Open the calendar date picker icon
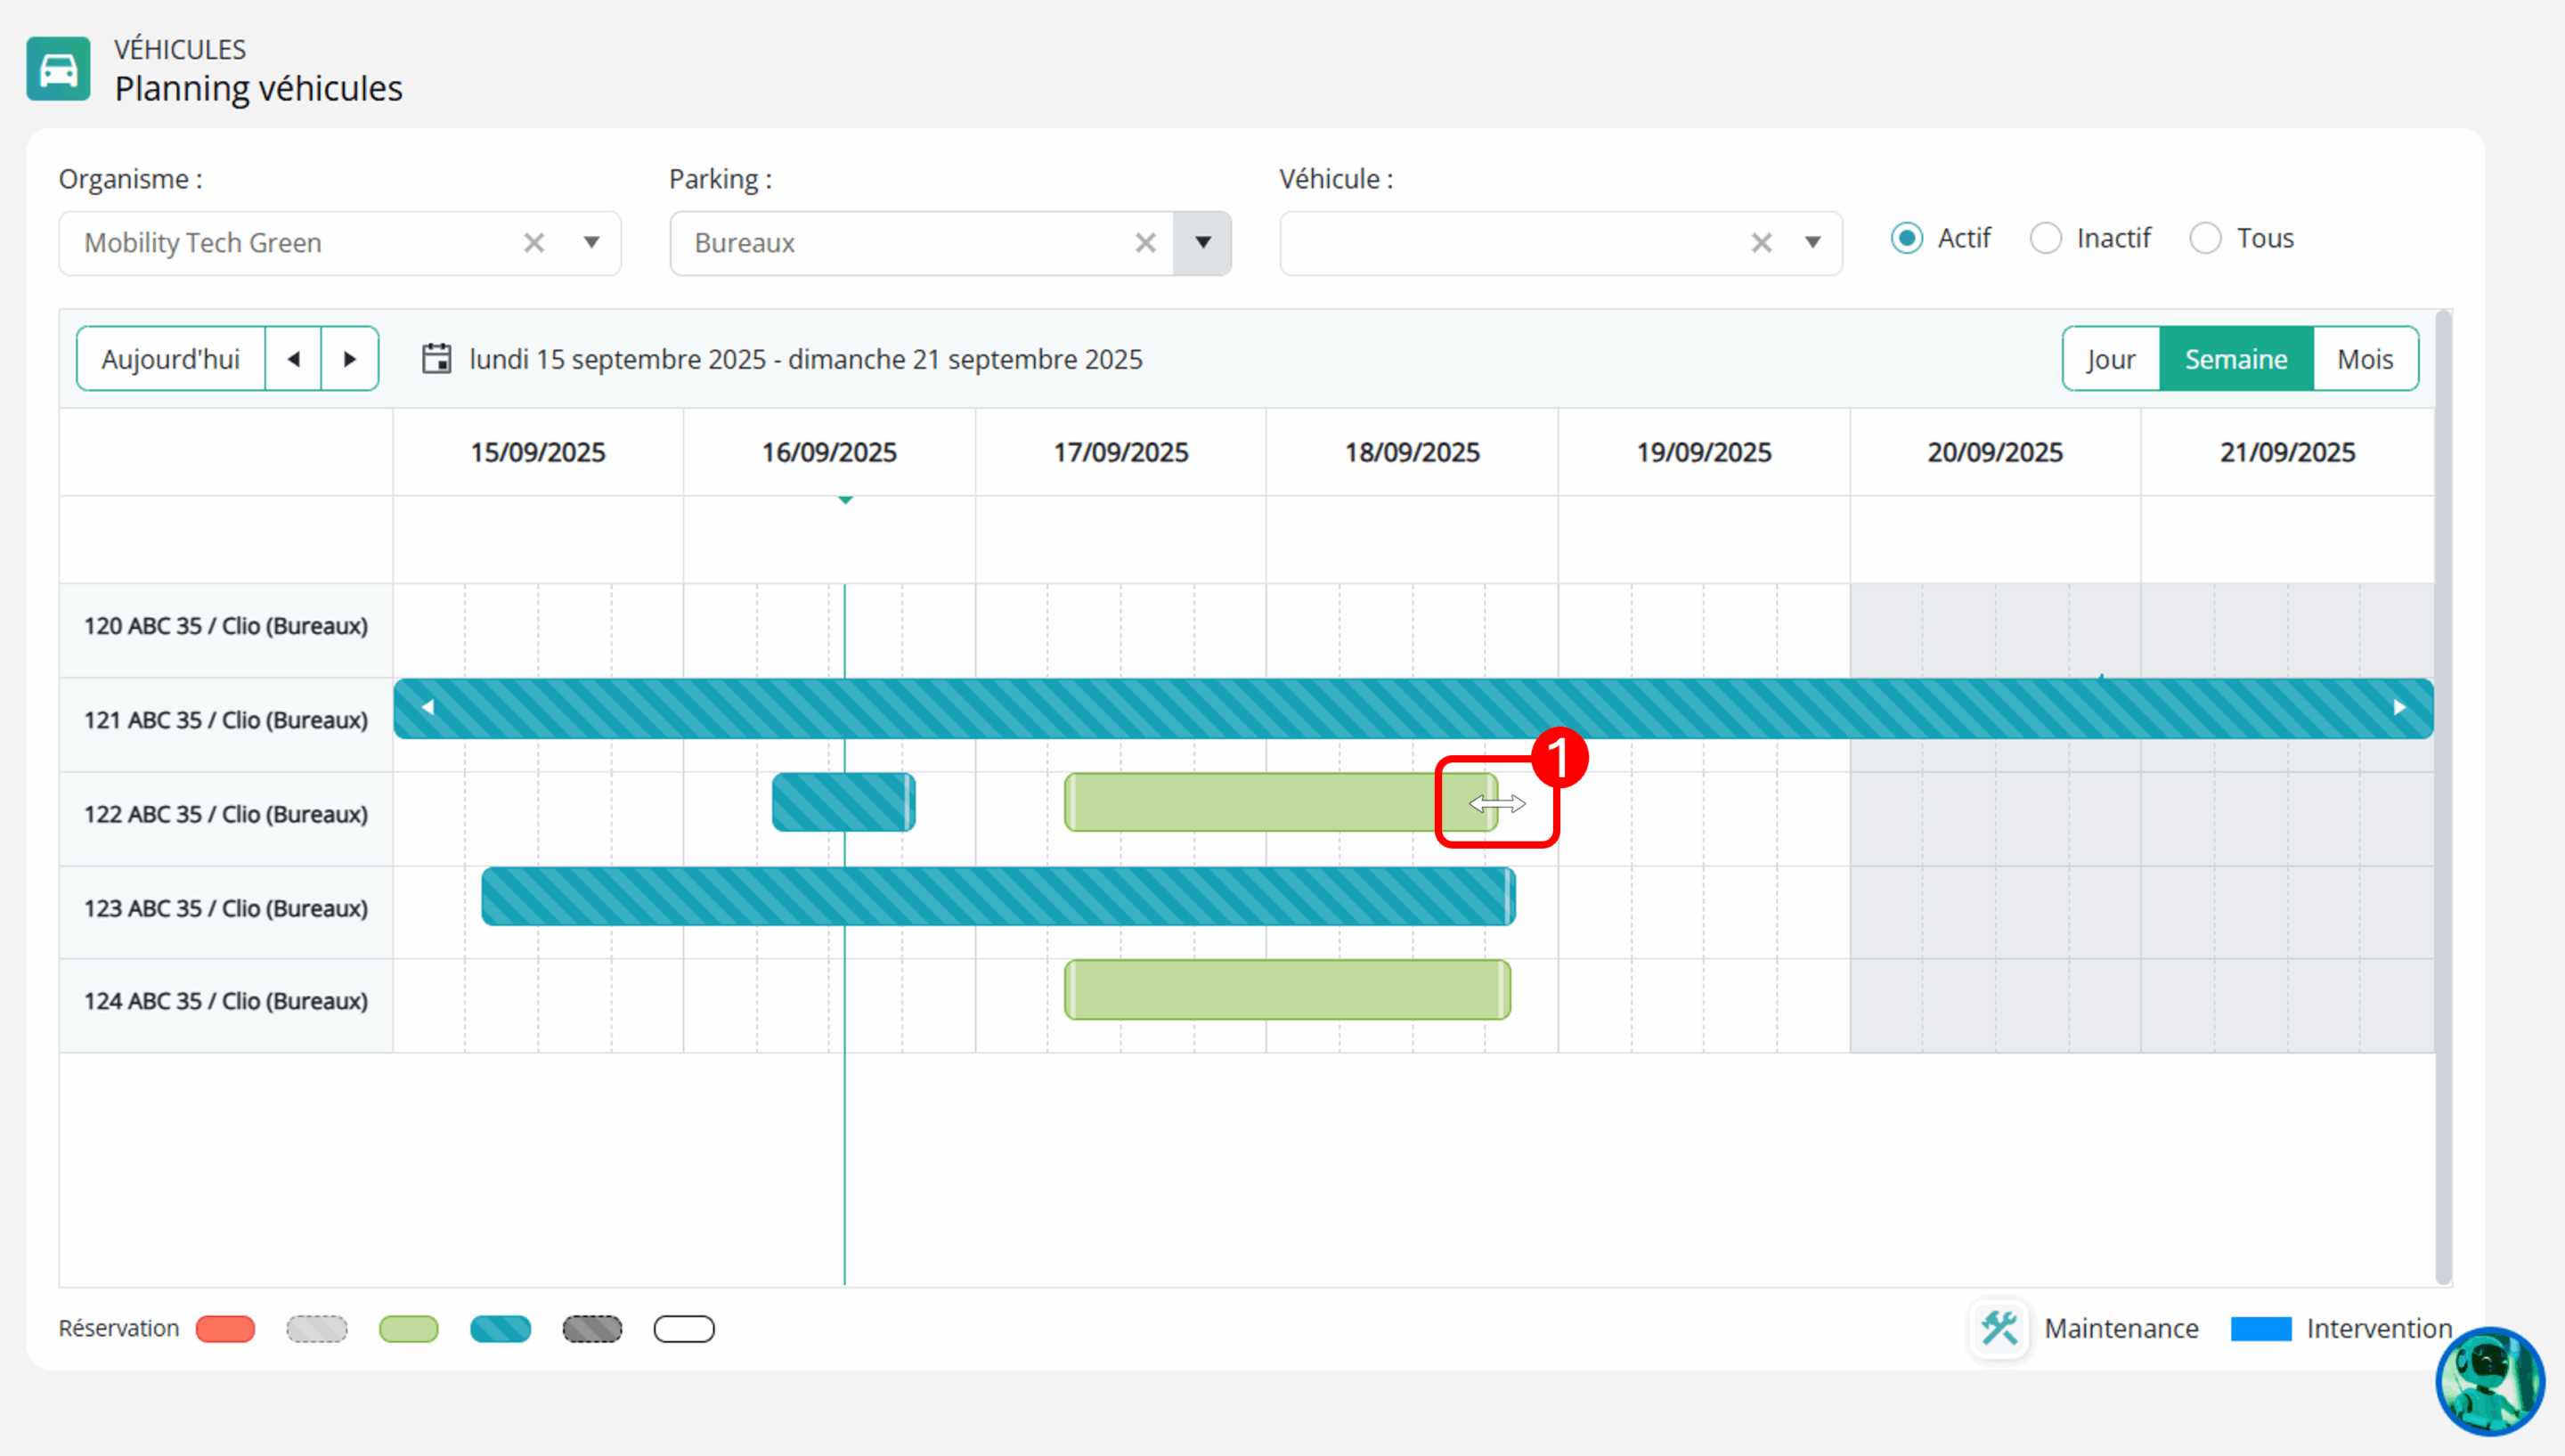Image resolution: width=2565 pixels, height=1456 pixels. click(x=436, y=359)
